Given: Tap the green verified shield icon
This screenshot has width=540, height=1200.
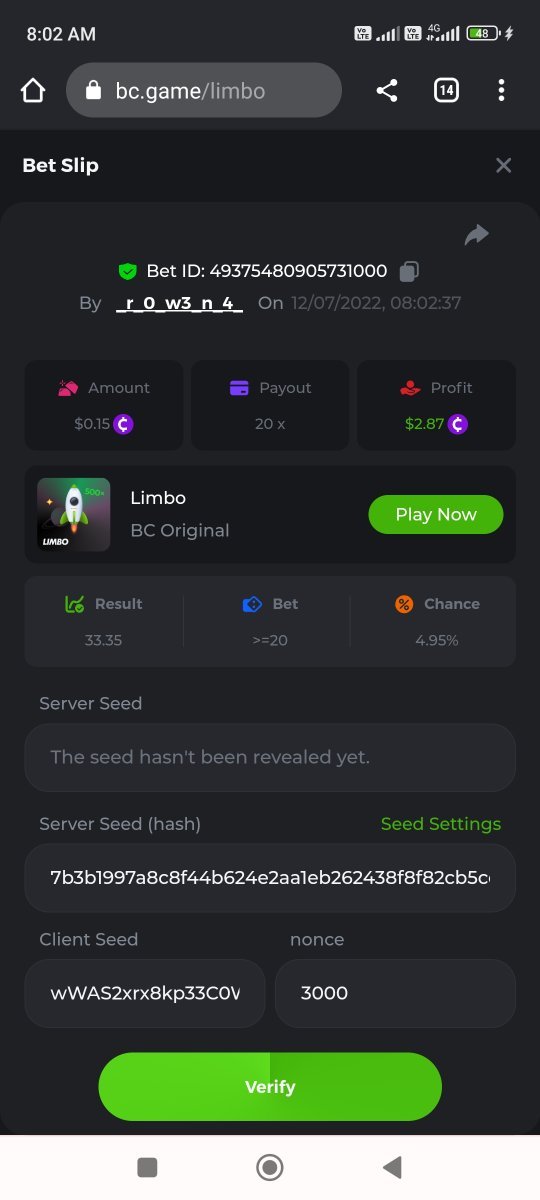Looking at the screenshot, I should tap(127, 271).
